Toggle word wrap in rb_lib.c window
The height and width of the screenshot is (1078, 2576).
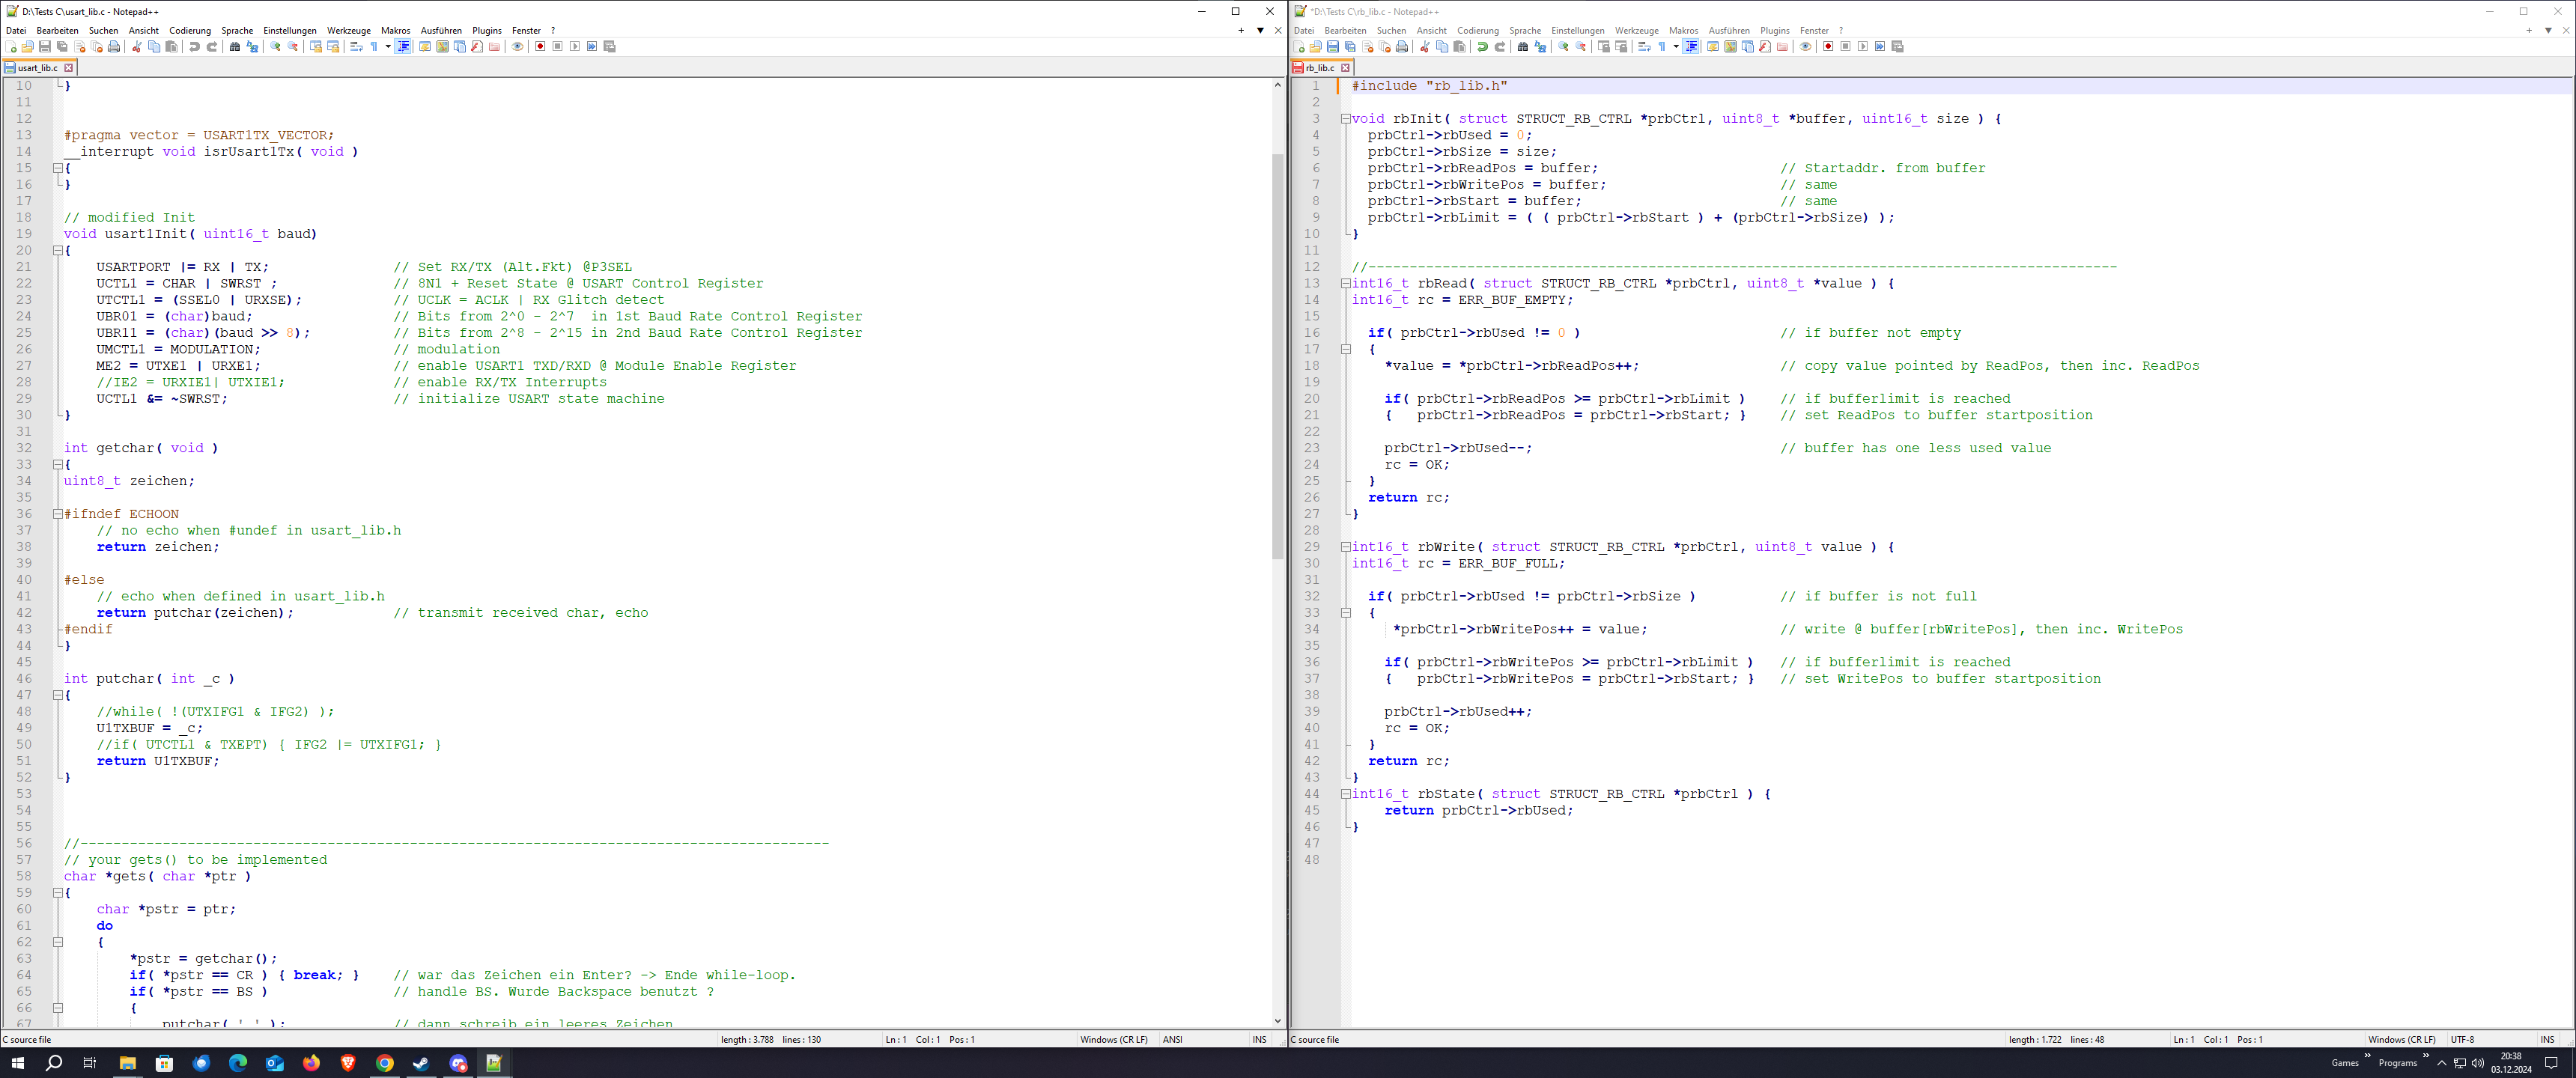coord(1644,47)
